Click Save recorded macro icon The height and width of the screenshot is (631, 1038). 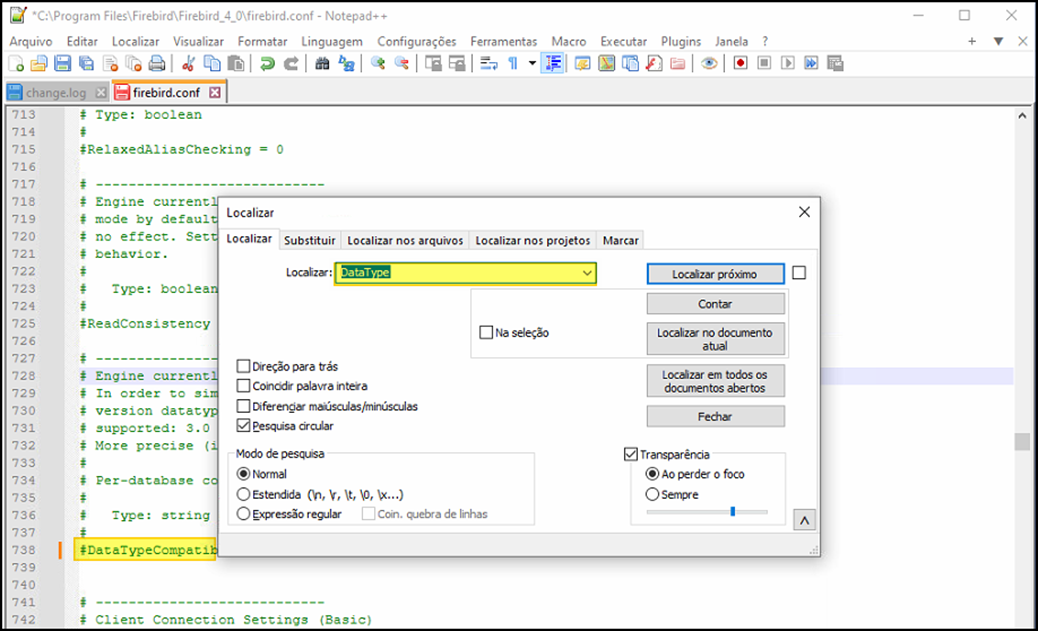(835, 64)
